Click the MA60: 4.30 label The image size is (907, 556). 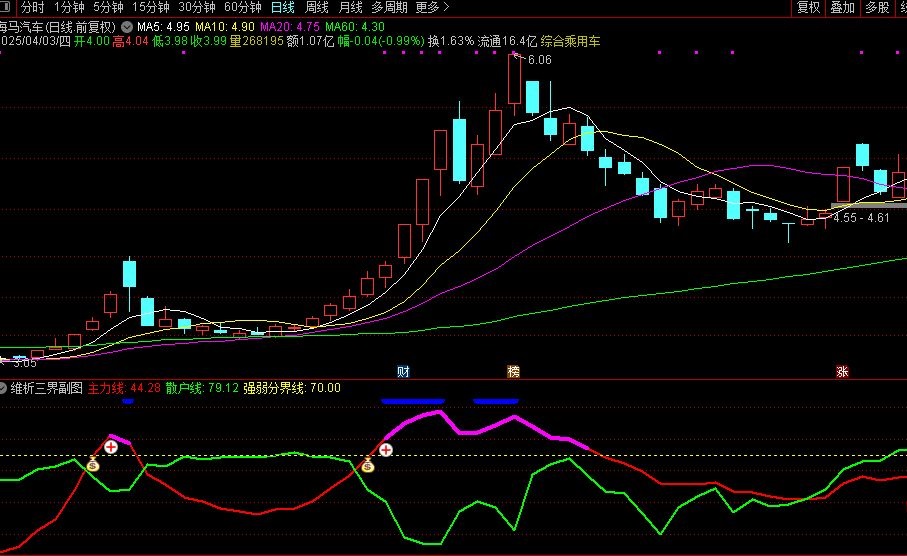click(355, 27)
